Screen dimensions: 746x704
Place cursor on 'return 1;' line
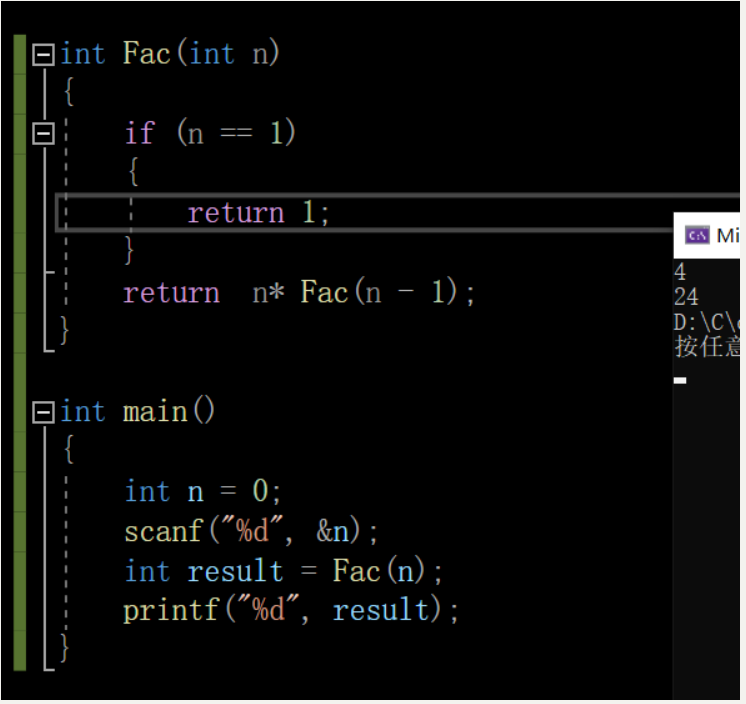[258, 212]
